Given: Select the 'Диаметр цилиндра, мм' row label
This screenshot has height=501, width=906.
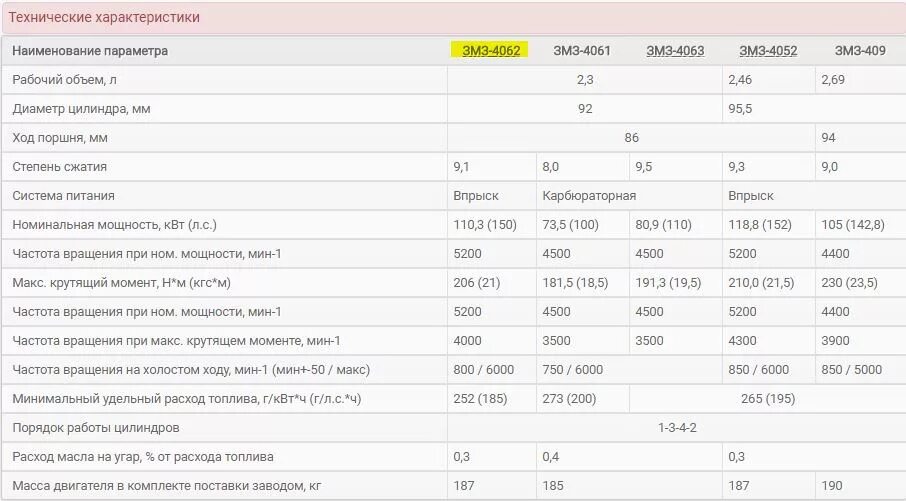Looking at the screenshot, I should click(x=81, y=109).
